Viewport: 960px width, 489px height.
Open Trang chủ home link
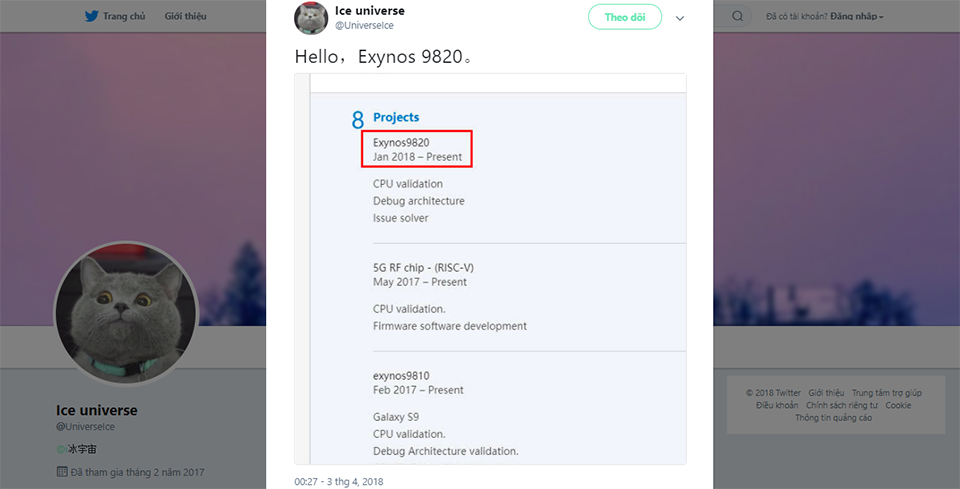(x=124, y=17)
